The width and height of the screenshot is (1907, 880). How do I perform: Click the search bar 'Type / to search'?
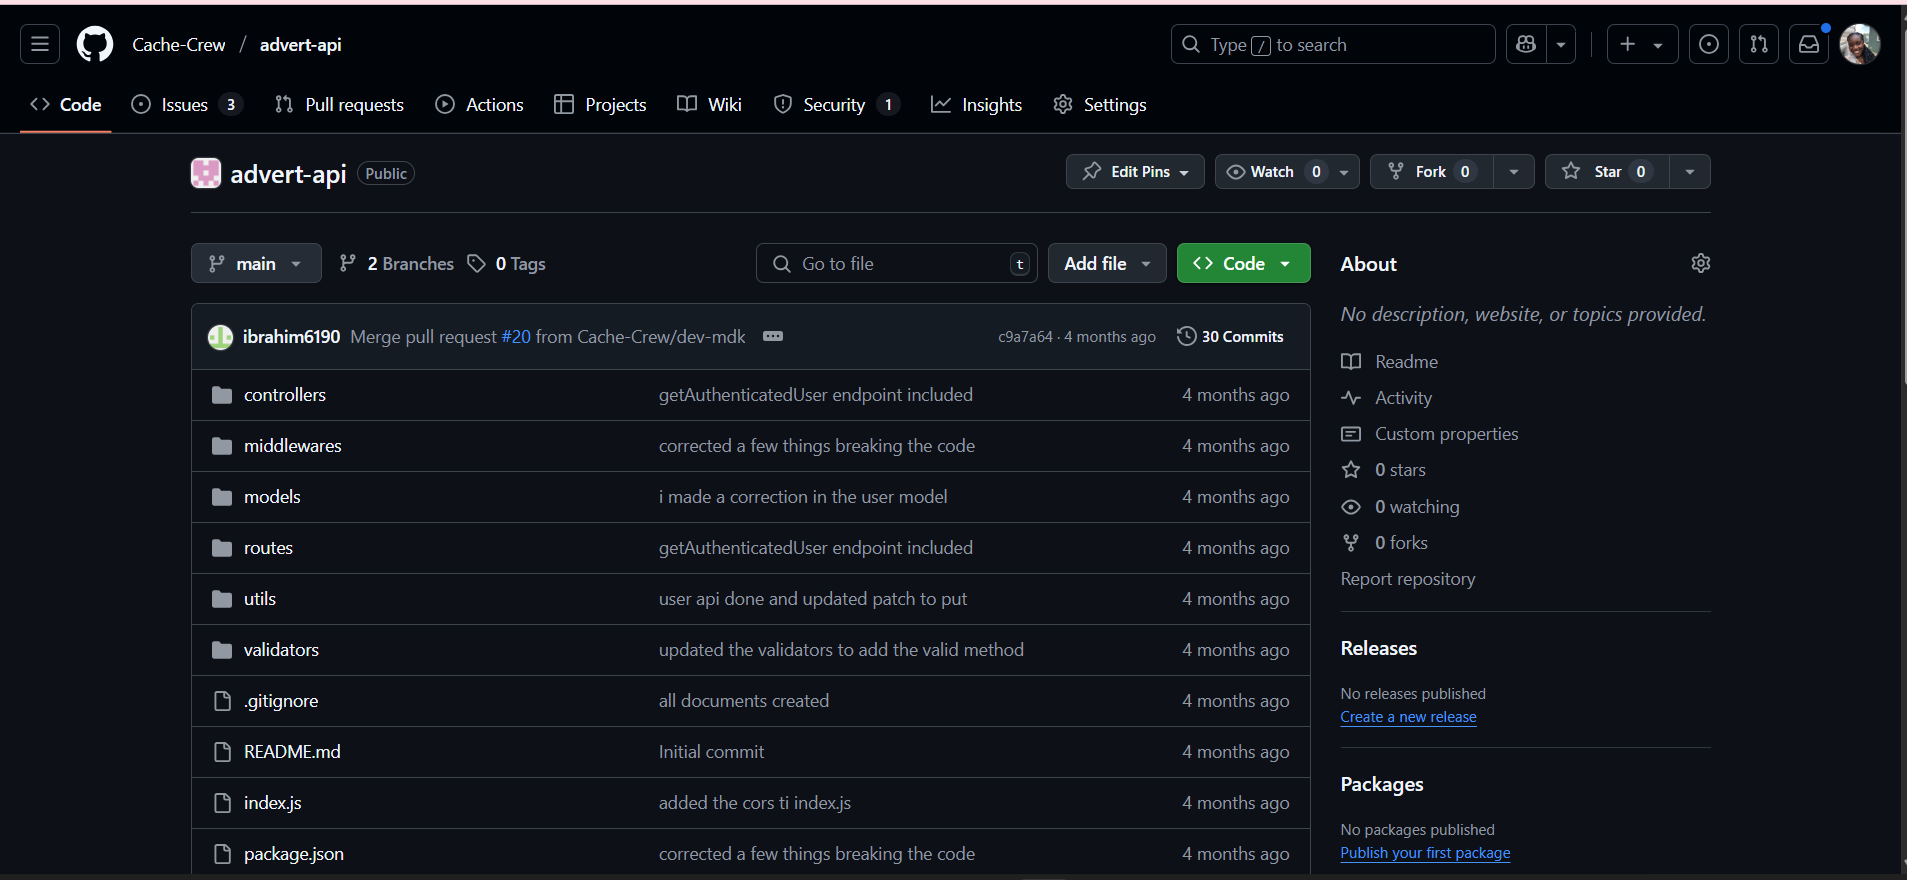pyautogui.click(x=1333, y=44)
